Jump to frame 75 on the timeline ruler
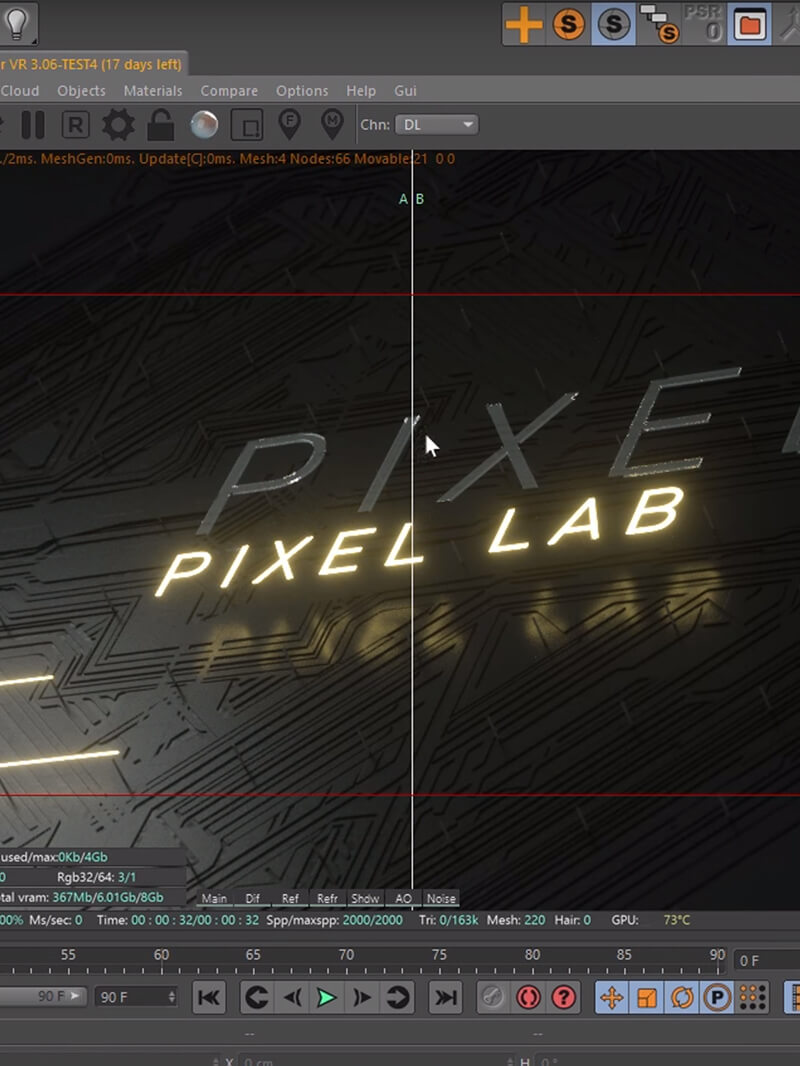 439,955
